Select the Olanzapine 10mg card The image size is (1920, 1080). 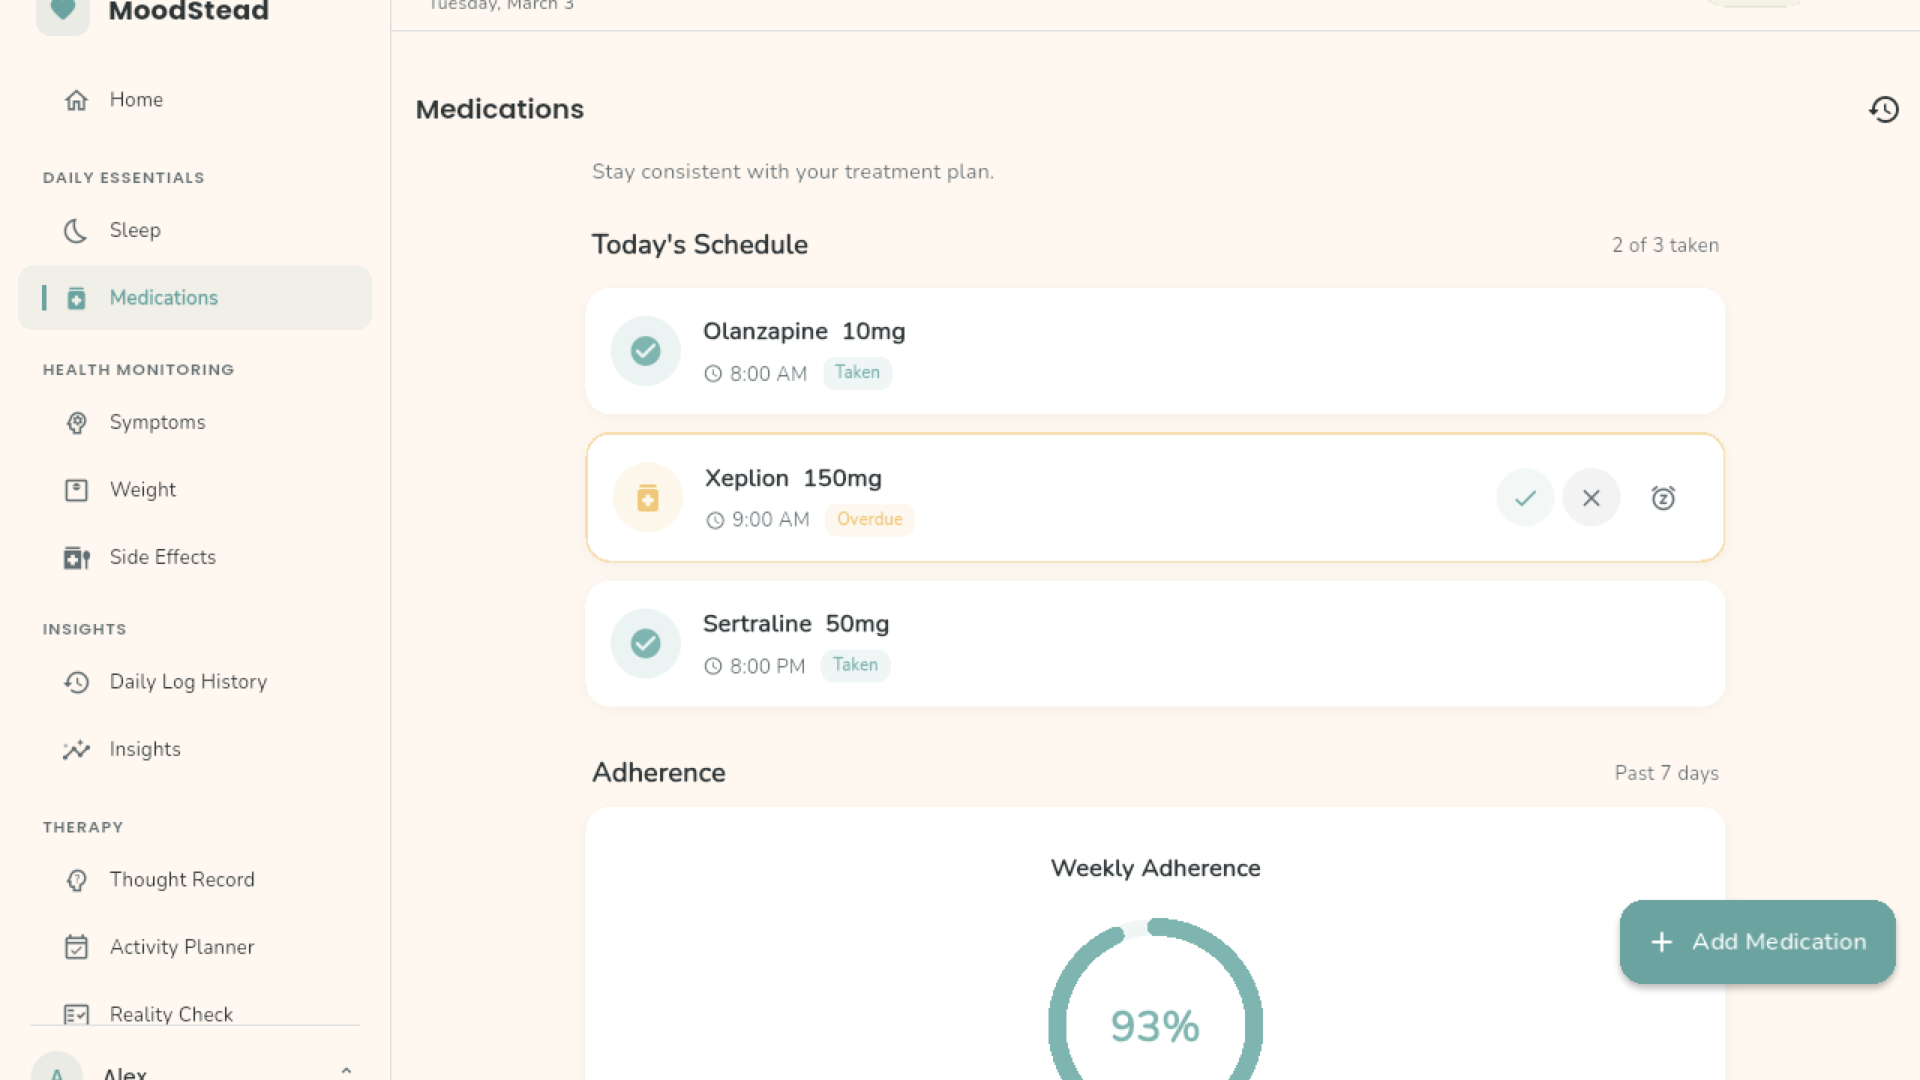pos(1200,351)
